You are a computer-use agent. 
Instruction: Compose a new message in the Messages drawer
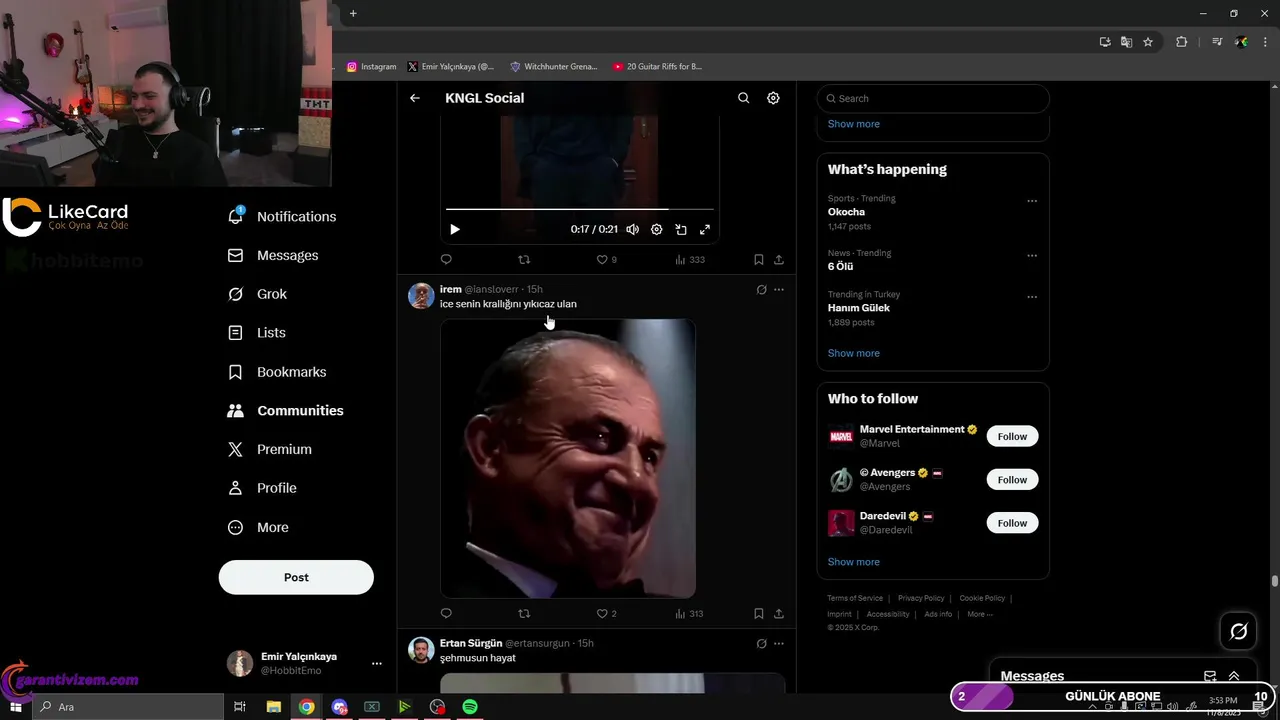pos(1210,676)
